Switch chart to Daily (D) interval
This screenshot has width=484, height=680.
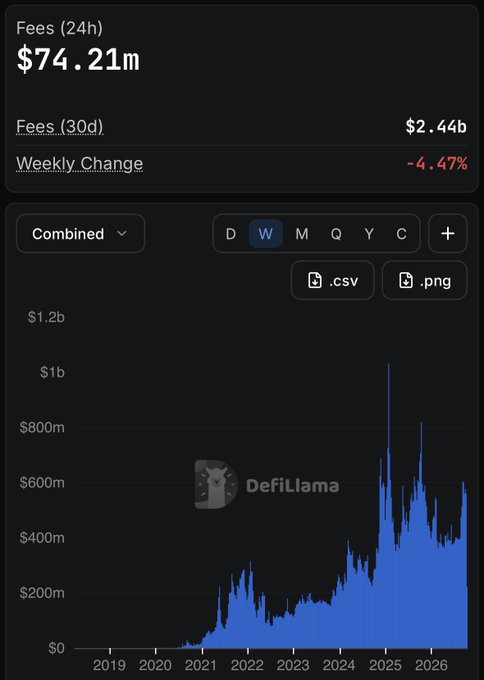click(231, 234)
